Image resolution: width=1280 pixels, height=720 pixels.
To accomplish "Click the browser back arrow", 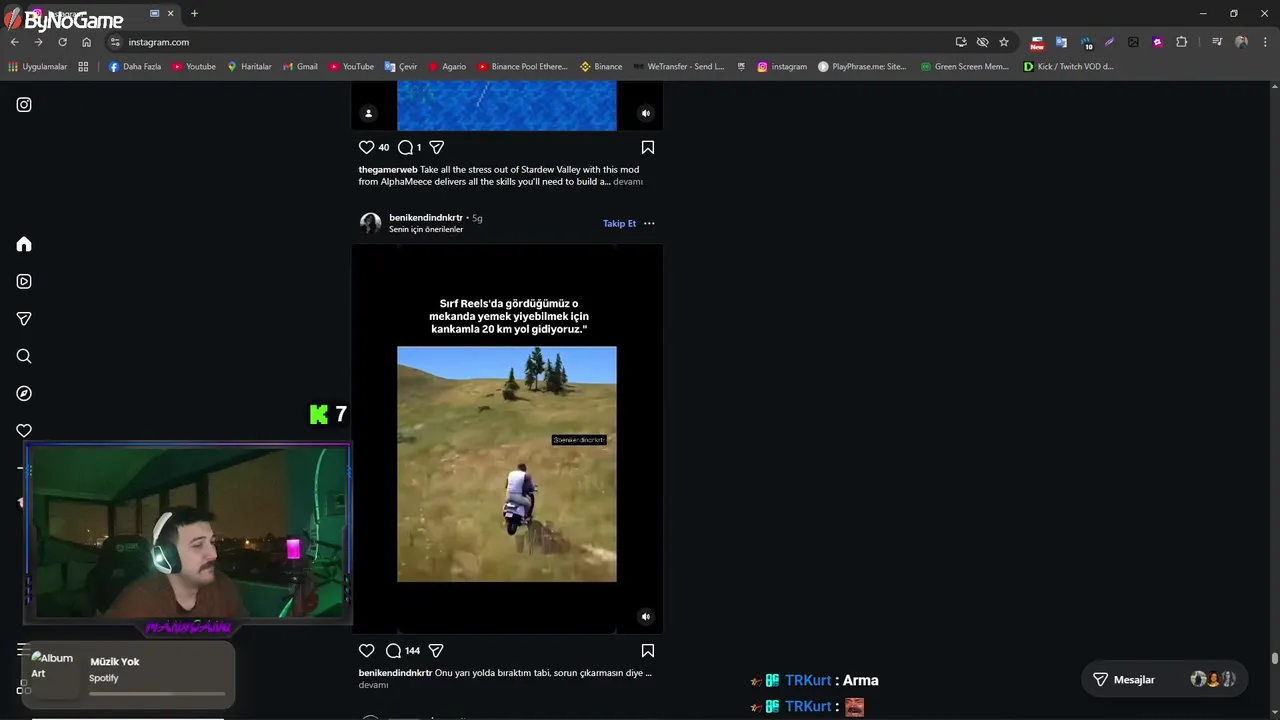I will [14, 42].
